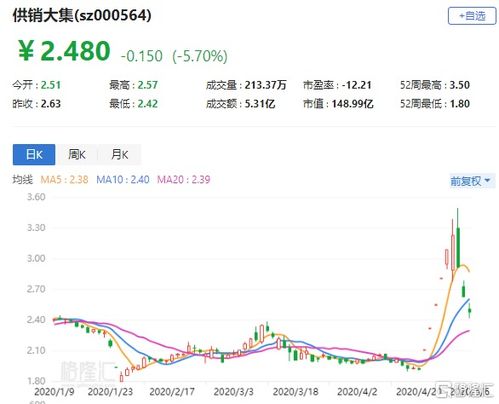Screen dimensions: 499x404
Task: Click the 市值 value 148.99亿
Action: click(353, 104)
